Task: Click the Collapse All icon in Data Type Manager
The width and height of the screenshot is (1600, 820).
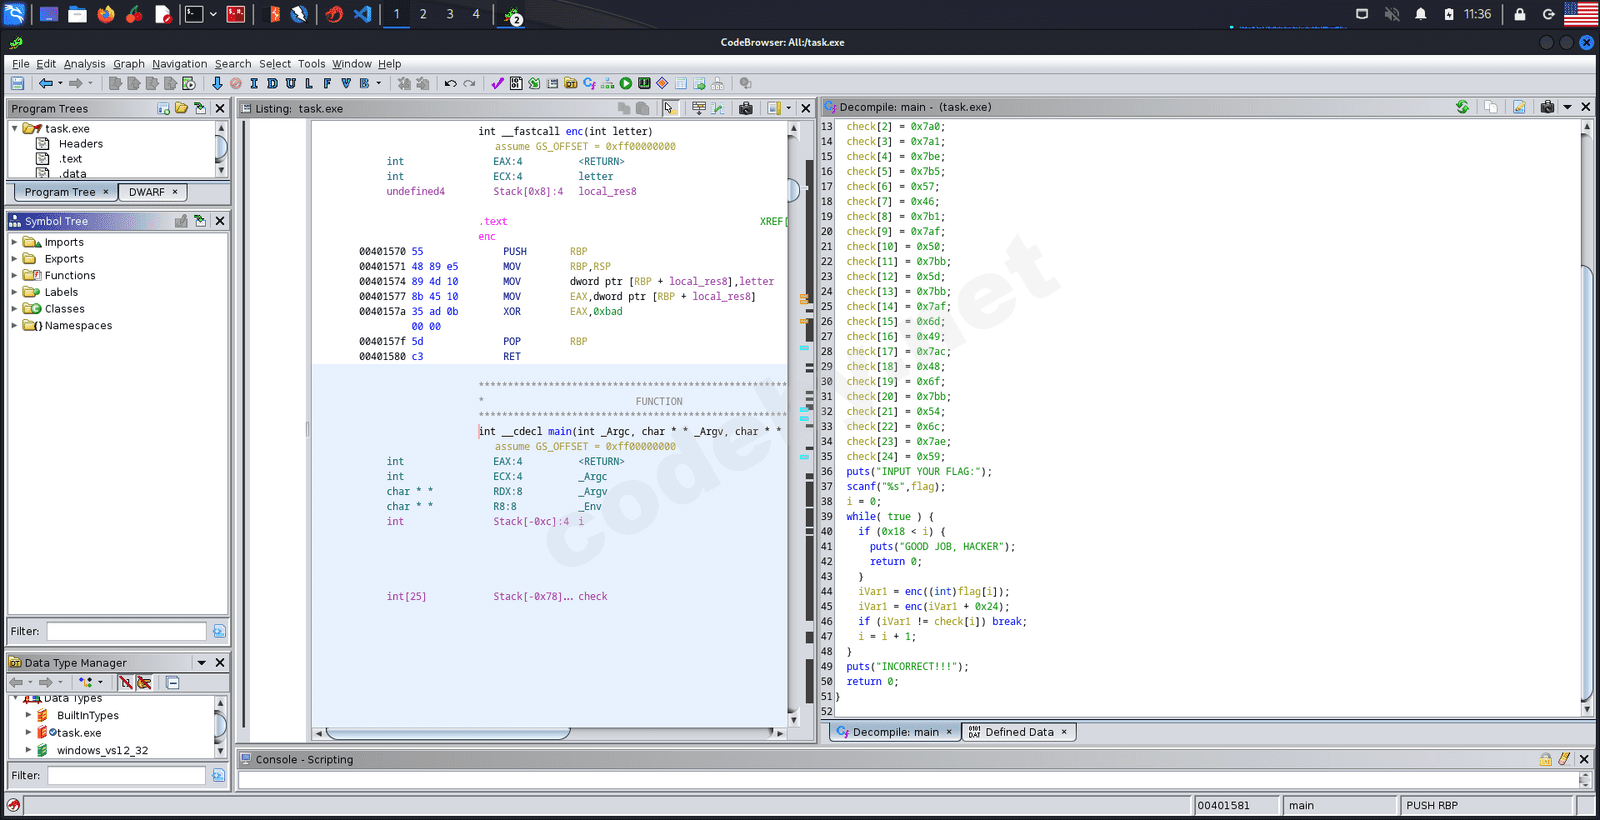Action: pos(173,683)
